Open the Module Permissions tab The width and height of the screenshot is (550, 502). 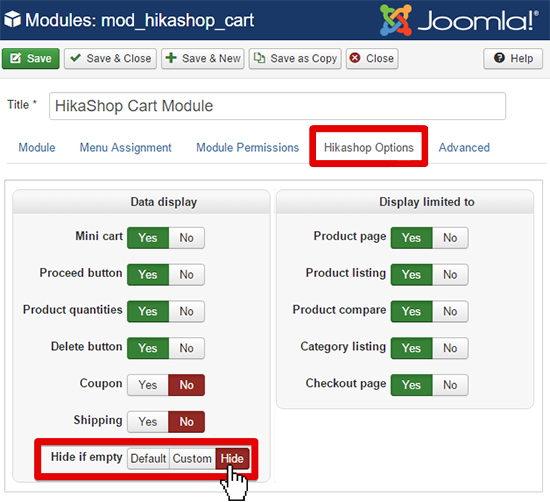(248, 147)
